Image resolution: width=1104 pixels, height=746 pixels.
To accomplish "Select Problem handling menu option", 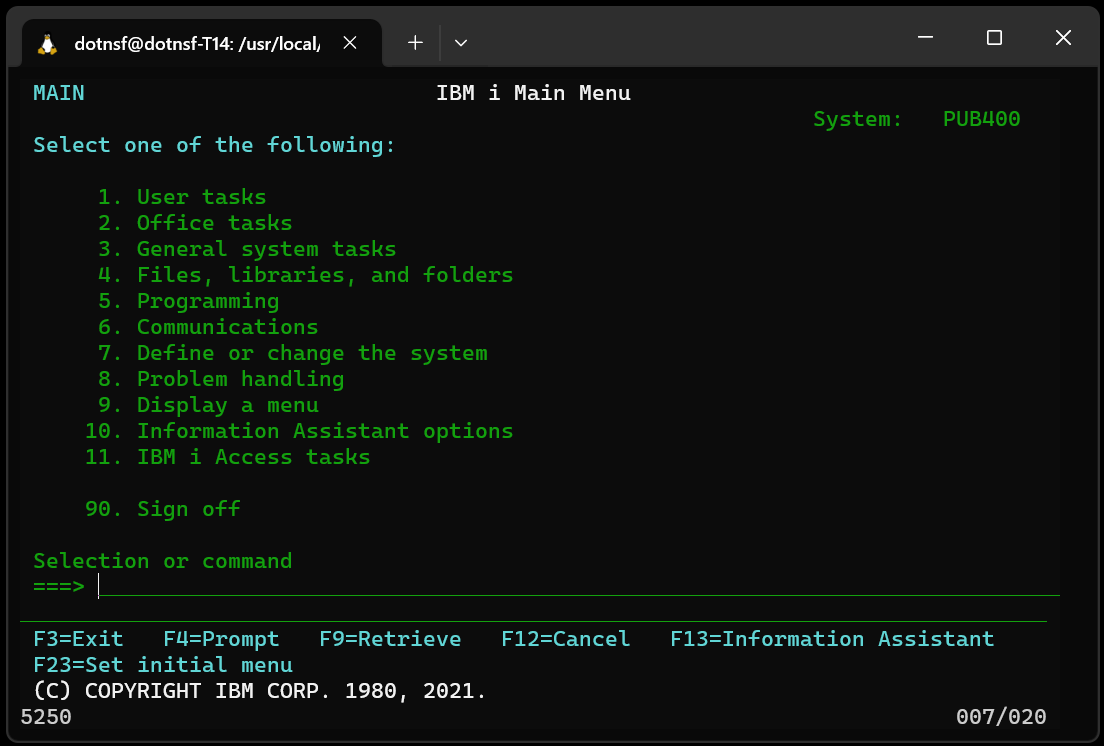I will [x=240, y=379].
